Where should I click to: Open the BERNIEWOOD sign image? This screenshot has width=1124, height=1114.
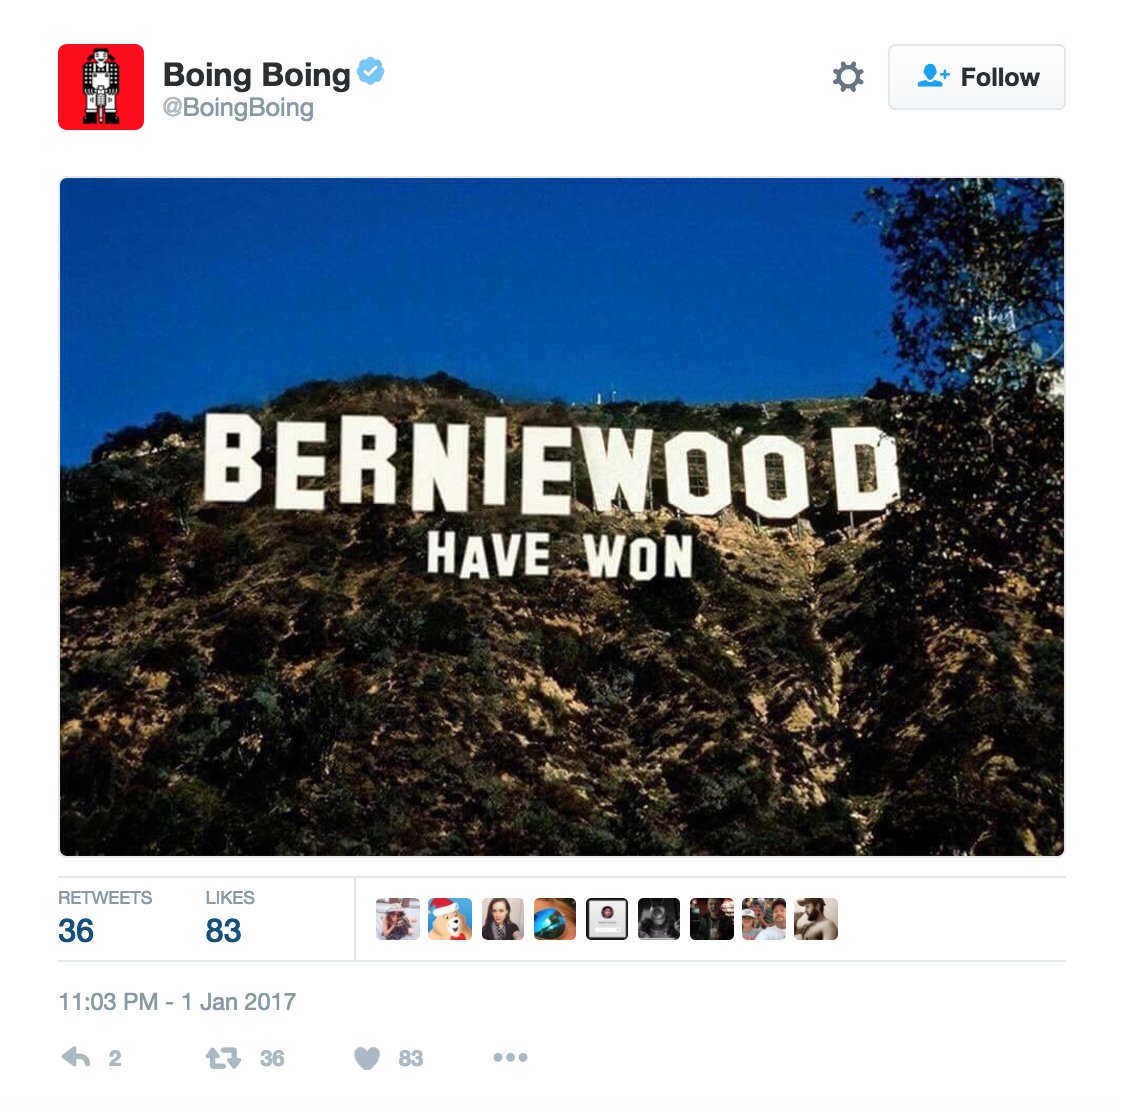(x=562, y=517)
